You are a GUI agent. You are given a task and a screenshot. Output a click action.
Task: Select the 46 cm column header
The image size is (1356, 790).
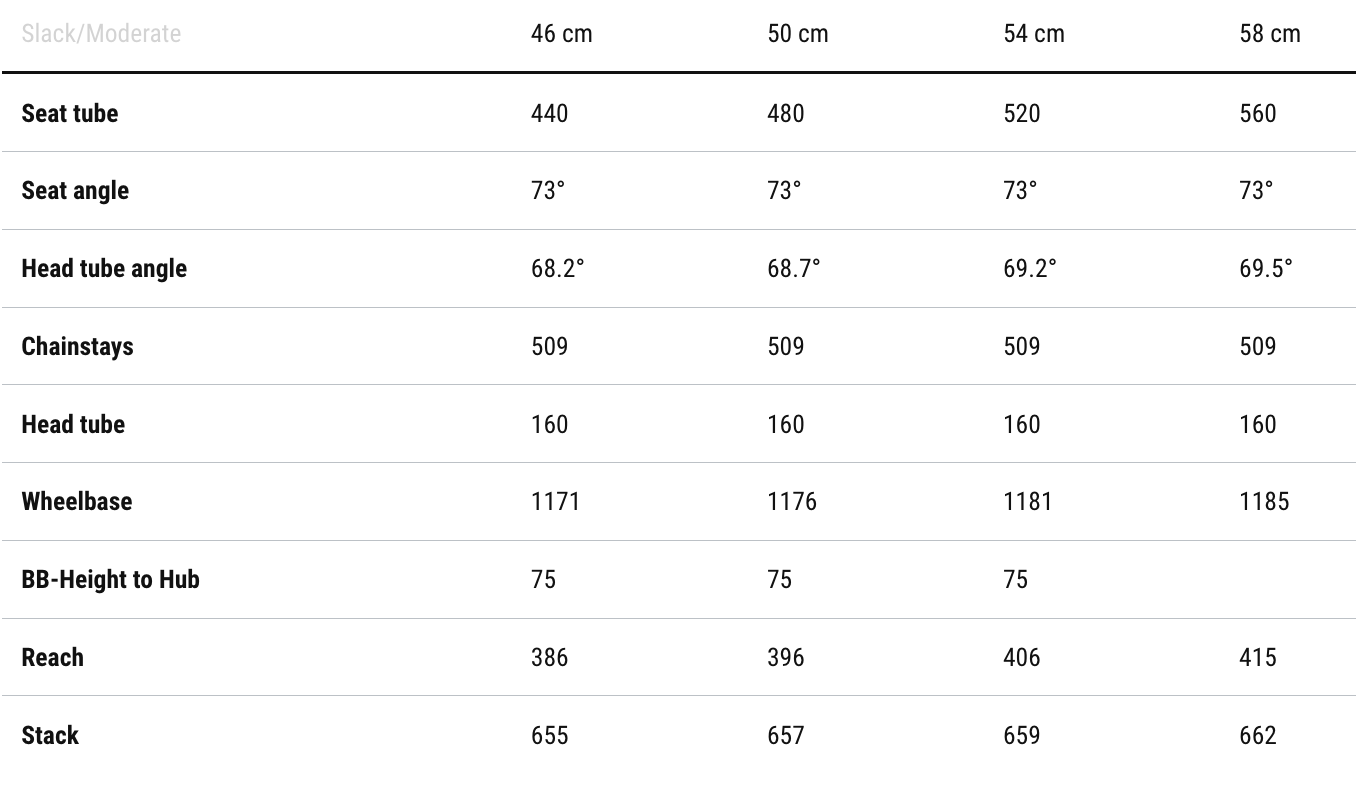click(x=561, y=34)
